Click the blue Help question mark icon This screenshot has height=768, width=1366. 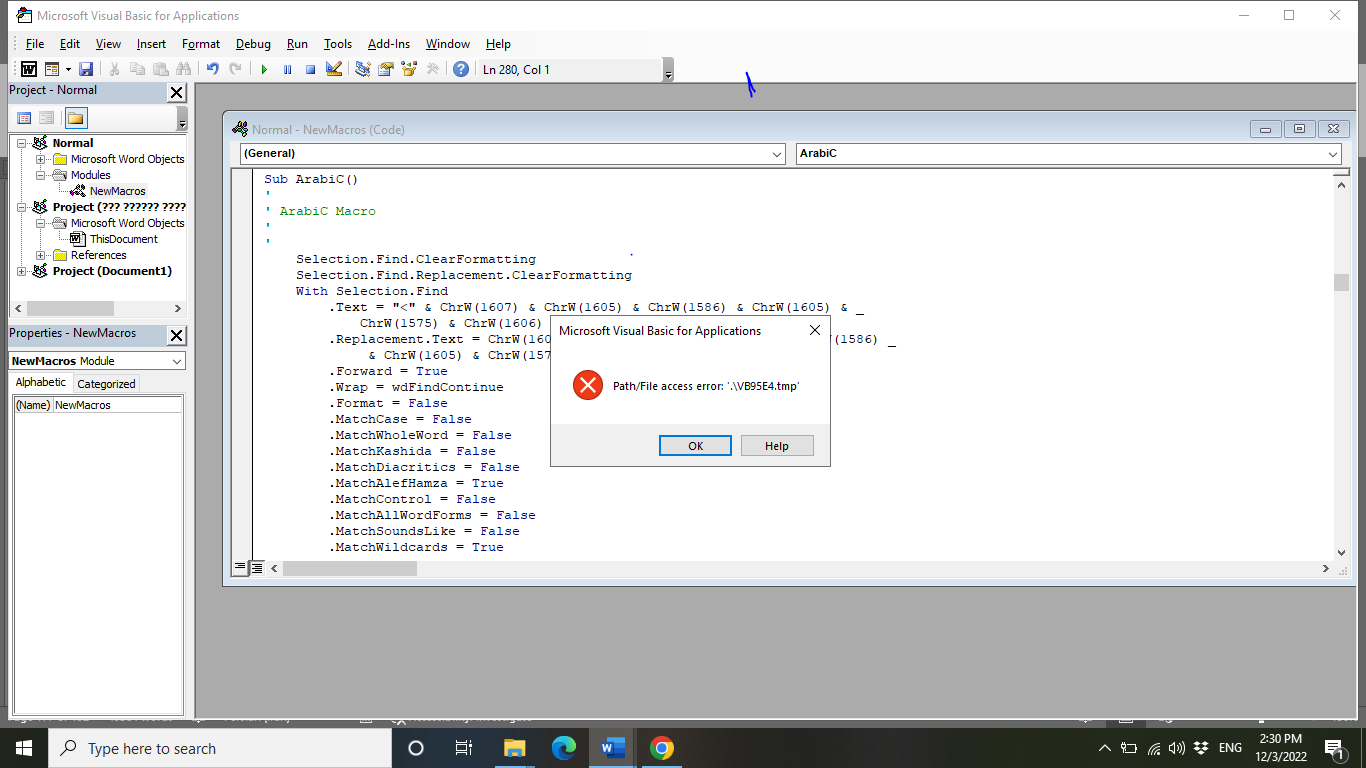(460, 69)
